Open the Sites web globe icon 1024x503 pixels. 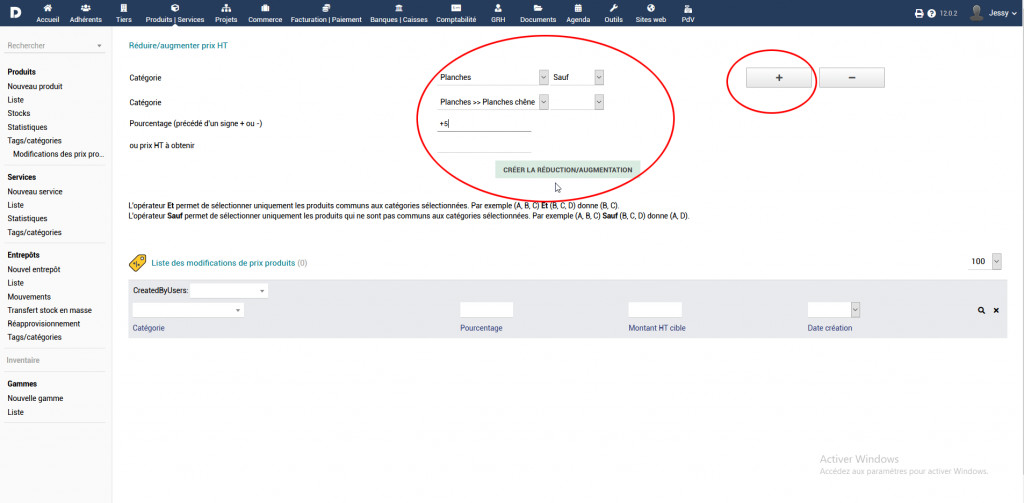coord(650,8)
